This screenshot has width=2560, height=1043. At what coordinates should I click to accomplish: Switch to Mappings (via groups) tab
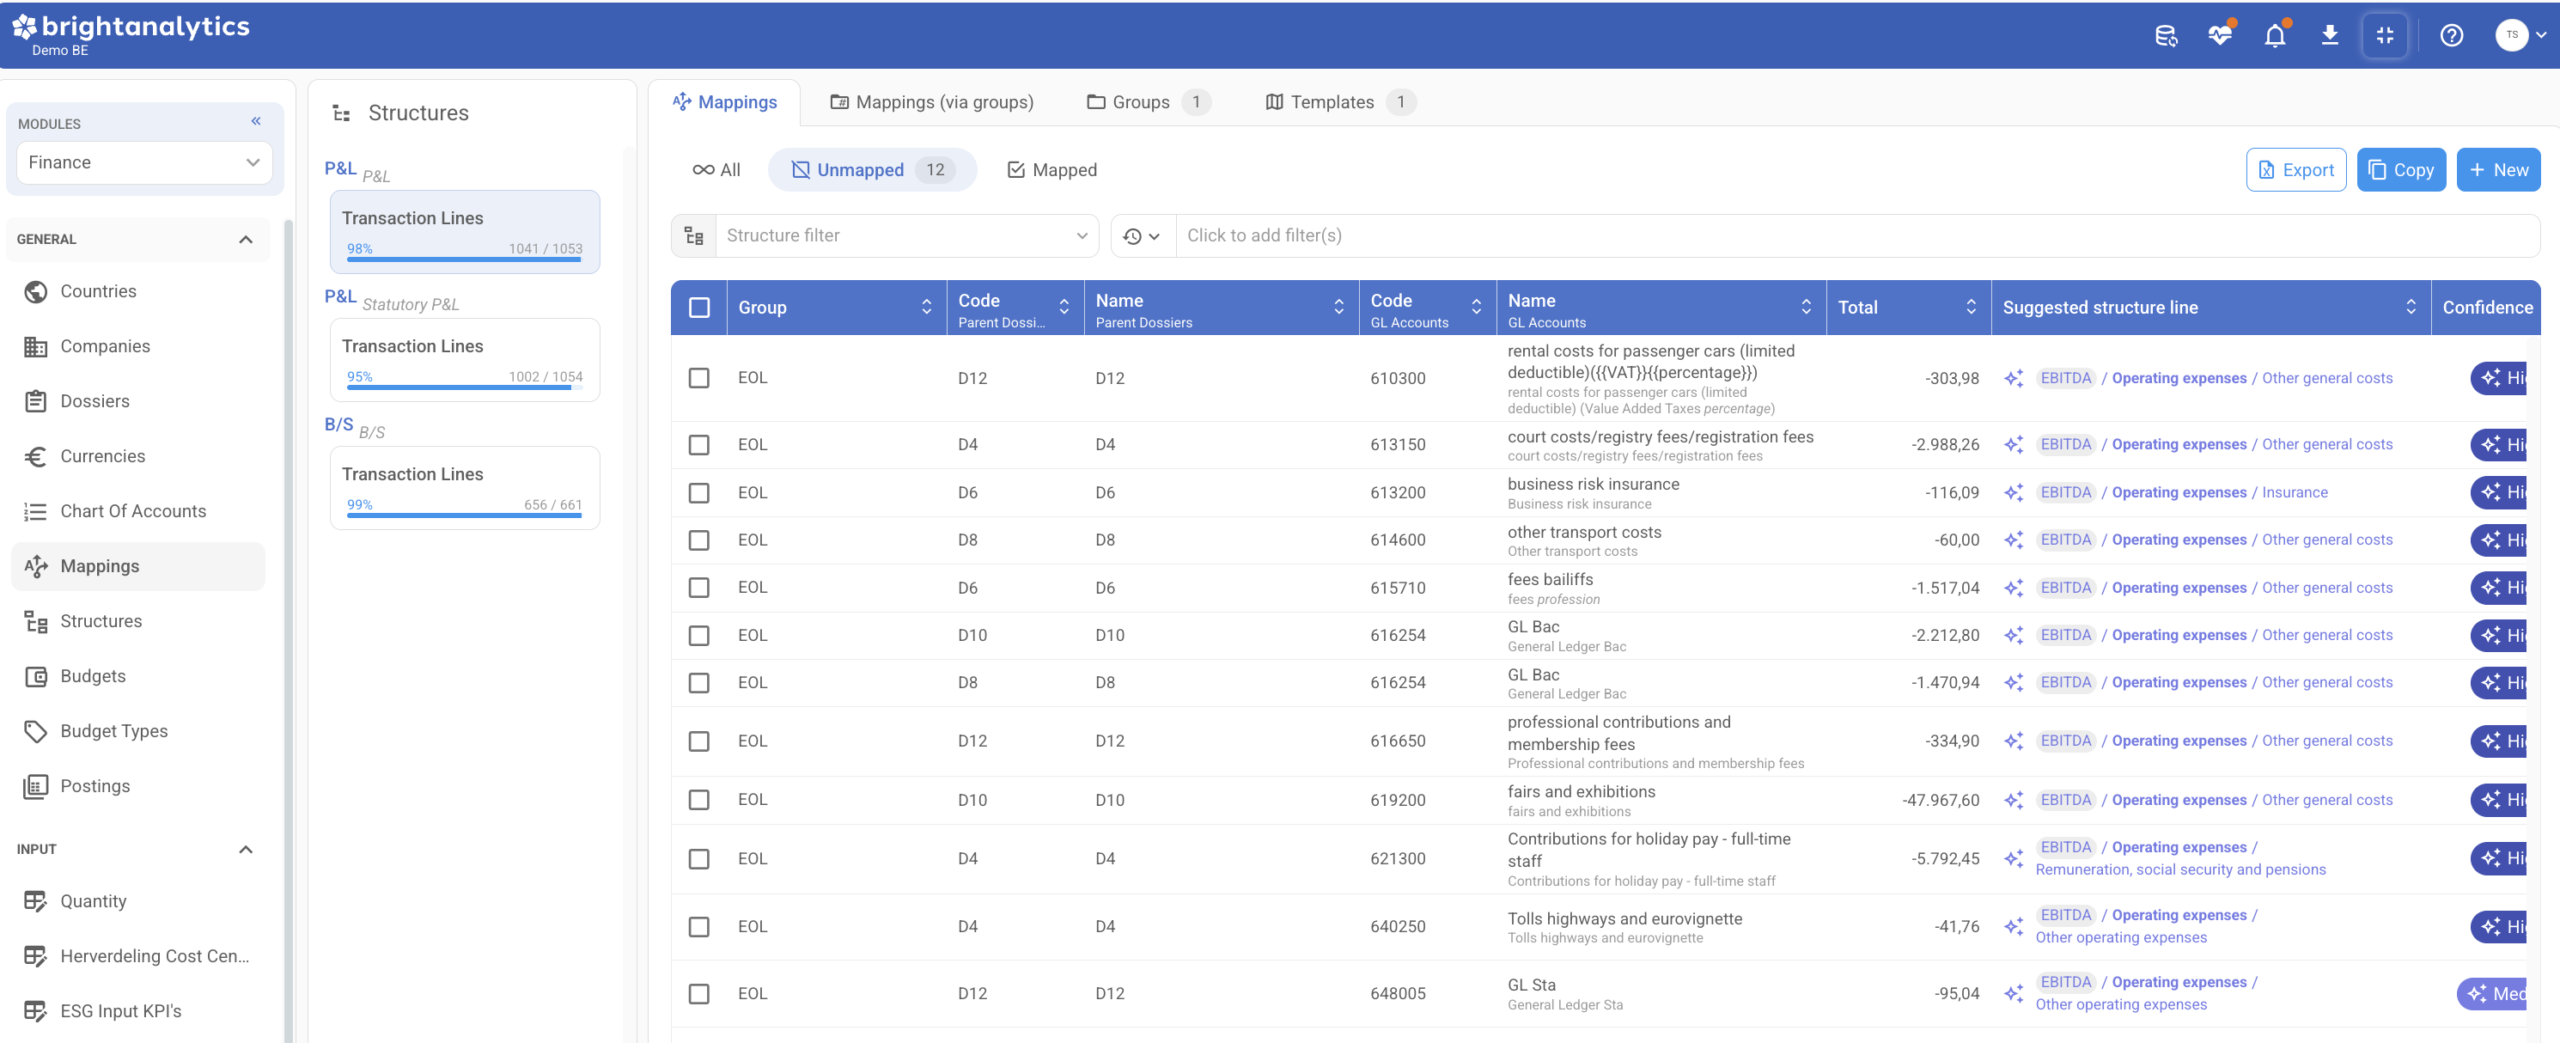pyautogui.click(x=932, y=102)
